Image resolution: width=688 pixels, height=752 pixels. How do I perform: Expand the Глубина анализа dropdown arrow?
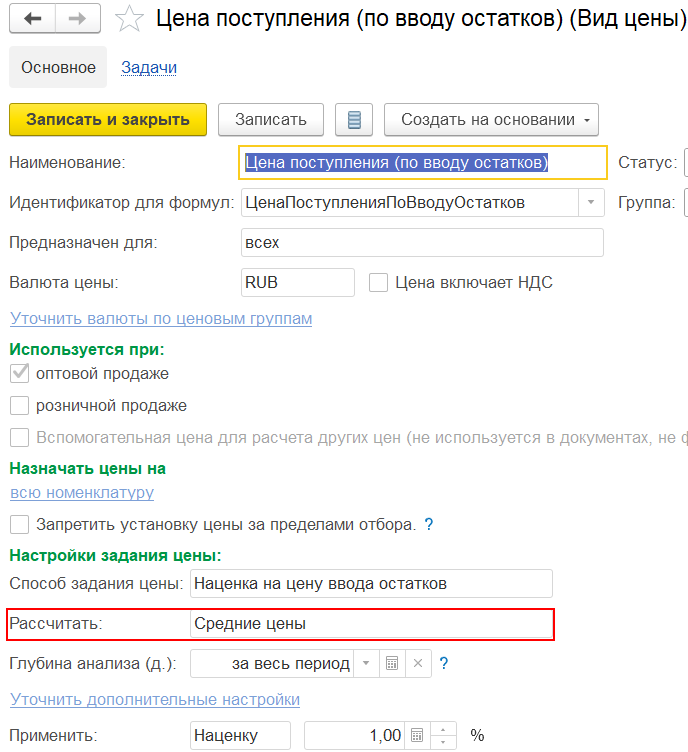[366, 663]
